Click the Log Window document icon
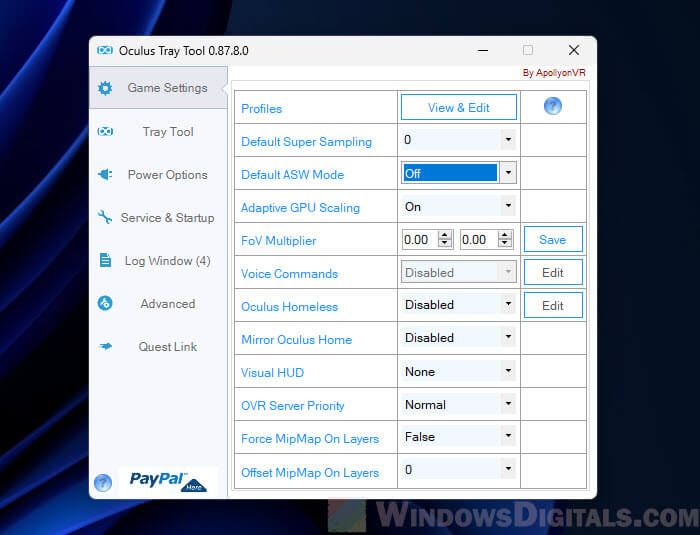The image size is (700, 535). [x=105, y=260]
